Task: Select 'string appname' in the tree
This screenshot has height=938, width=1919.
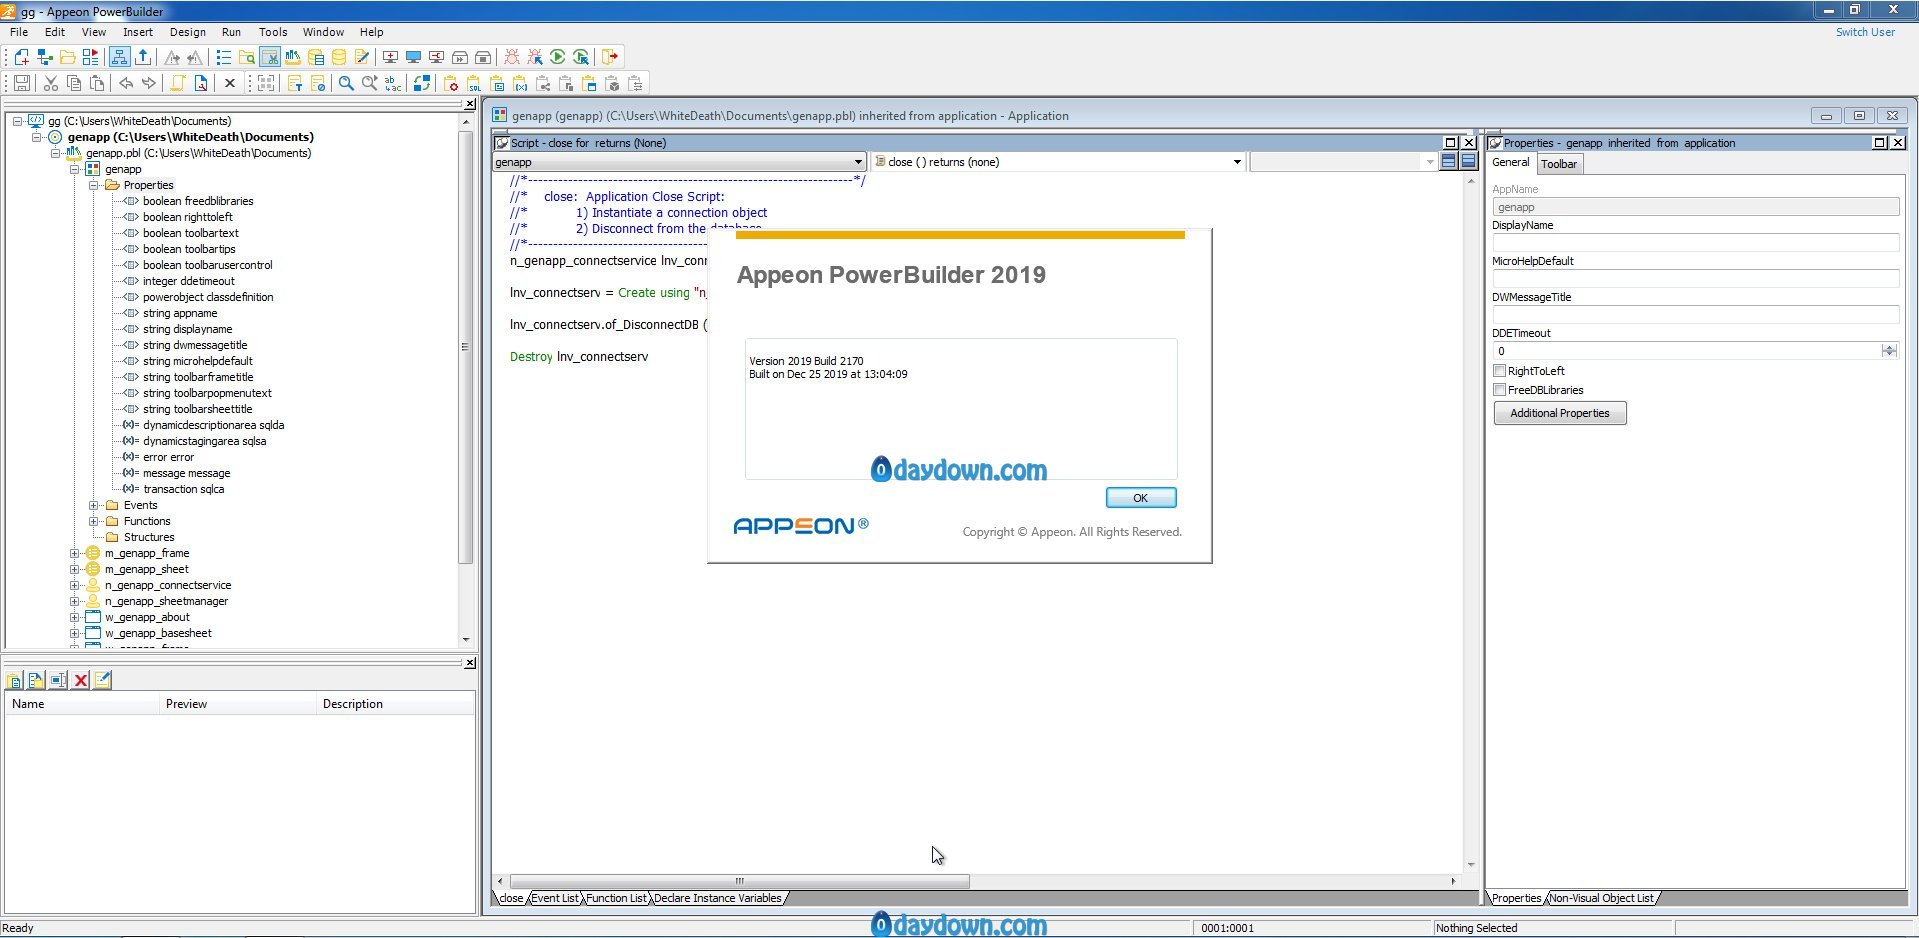Action: pos(180,313)
